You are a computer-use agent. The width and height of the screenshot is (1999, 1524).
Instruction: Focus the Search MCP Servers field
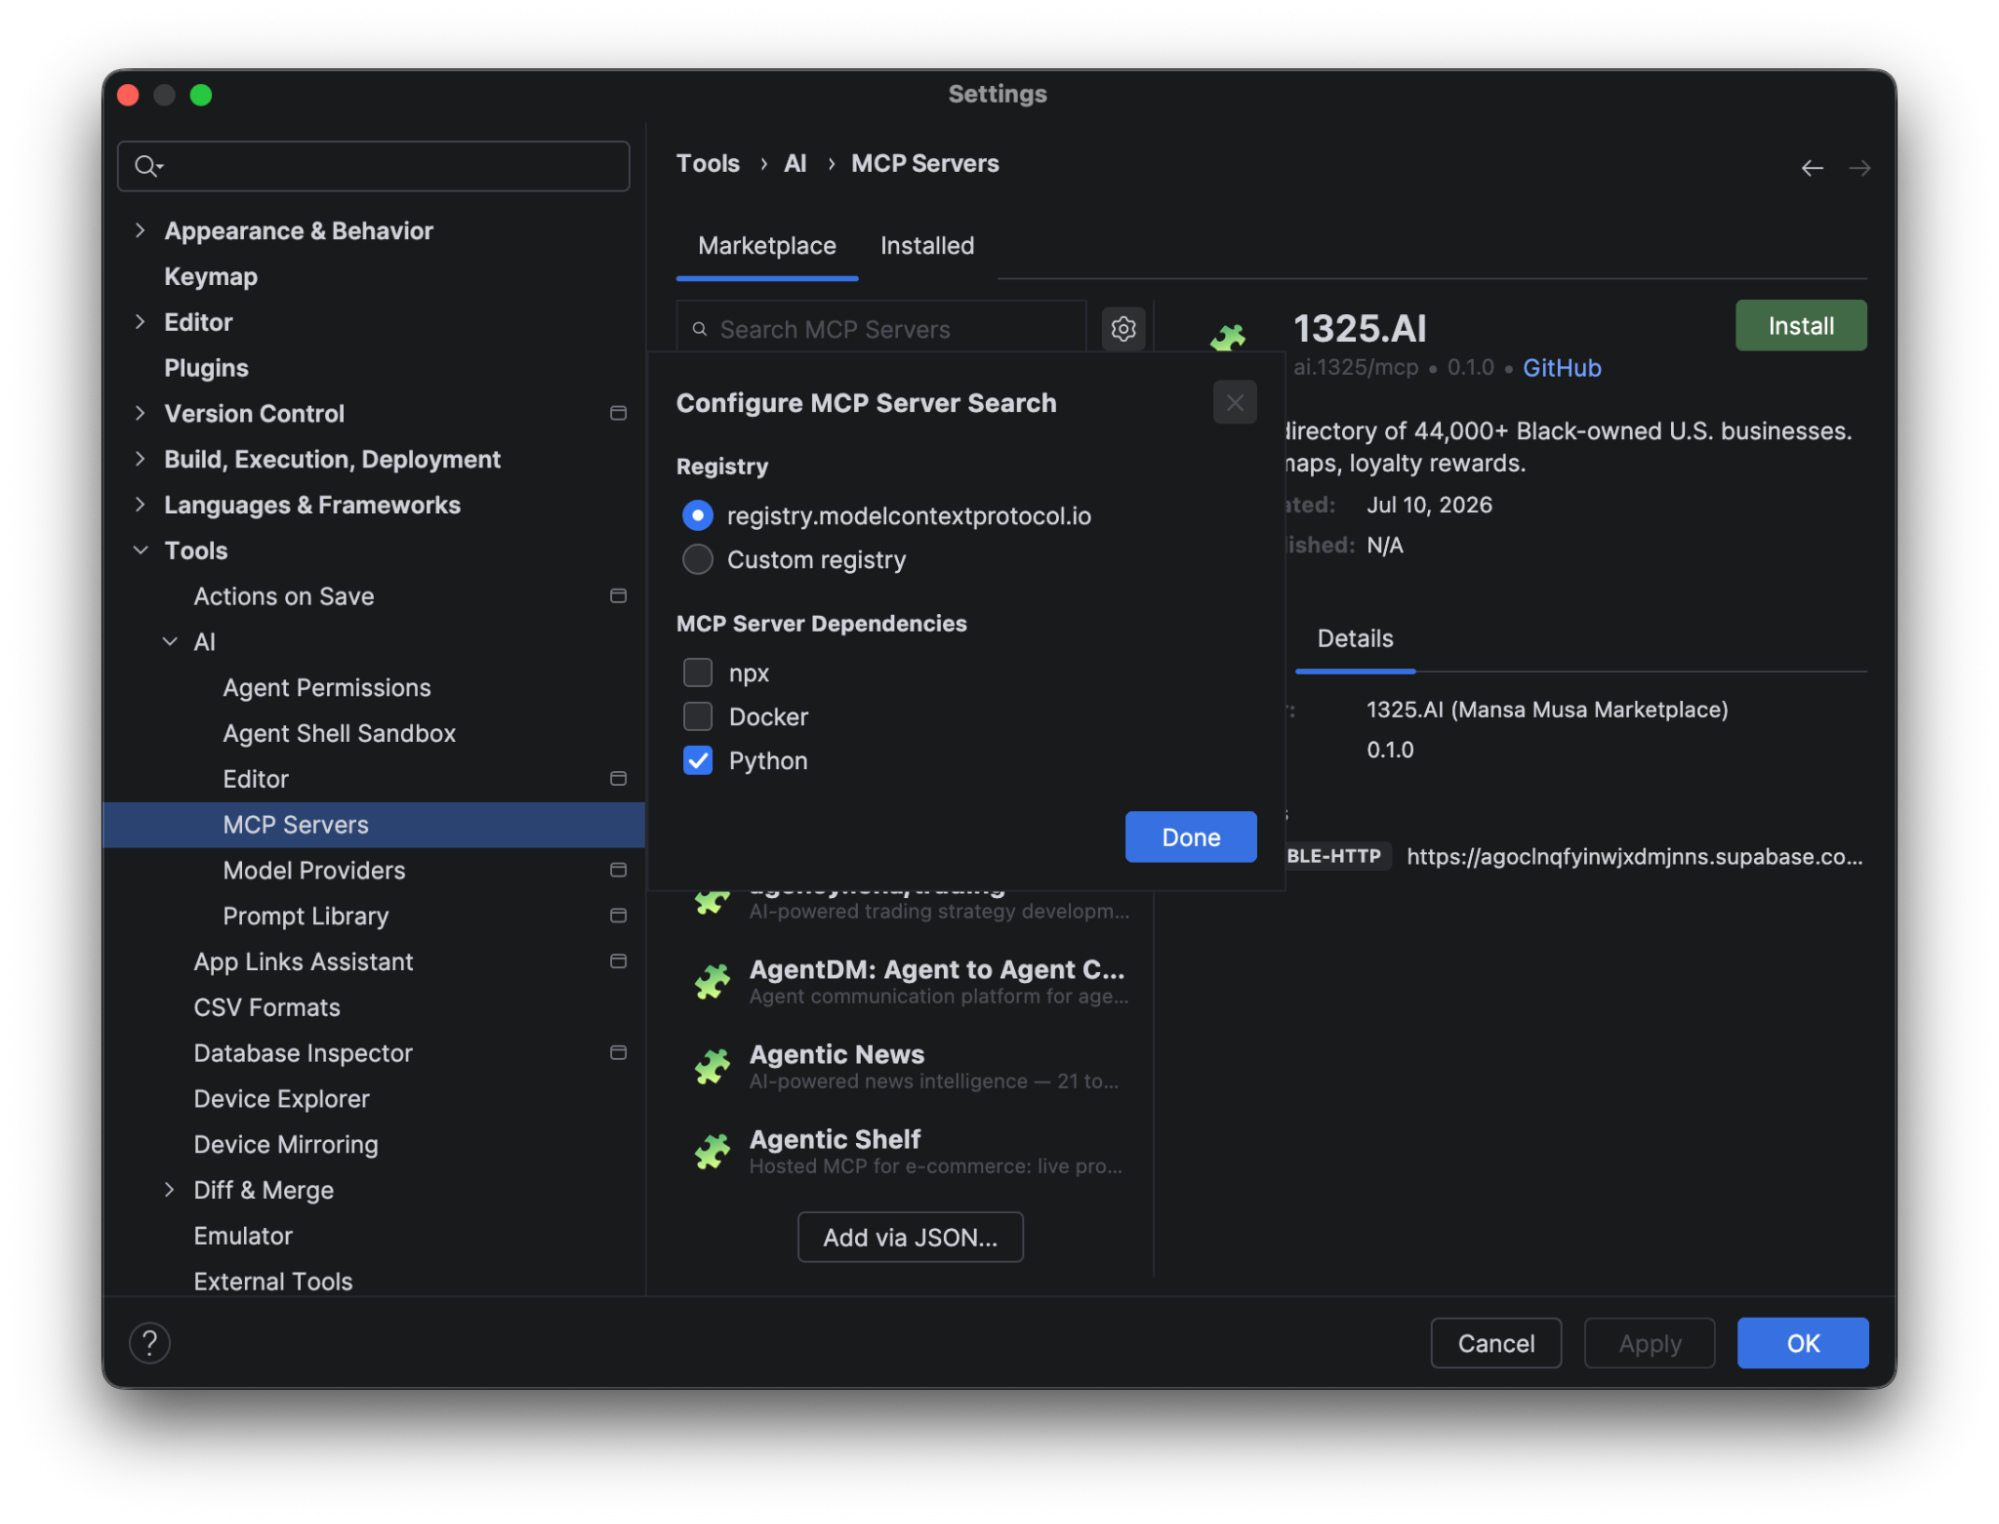[881, 329]
